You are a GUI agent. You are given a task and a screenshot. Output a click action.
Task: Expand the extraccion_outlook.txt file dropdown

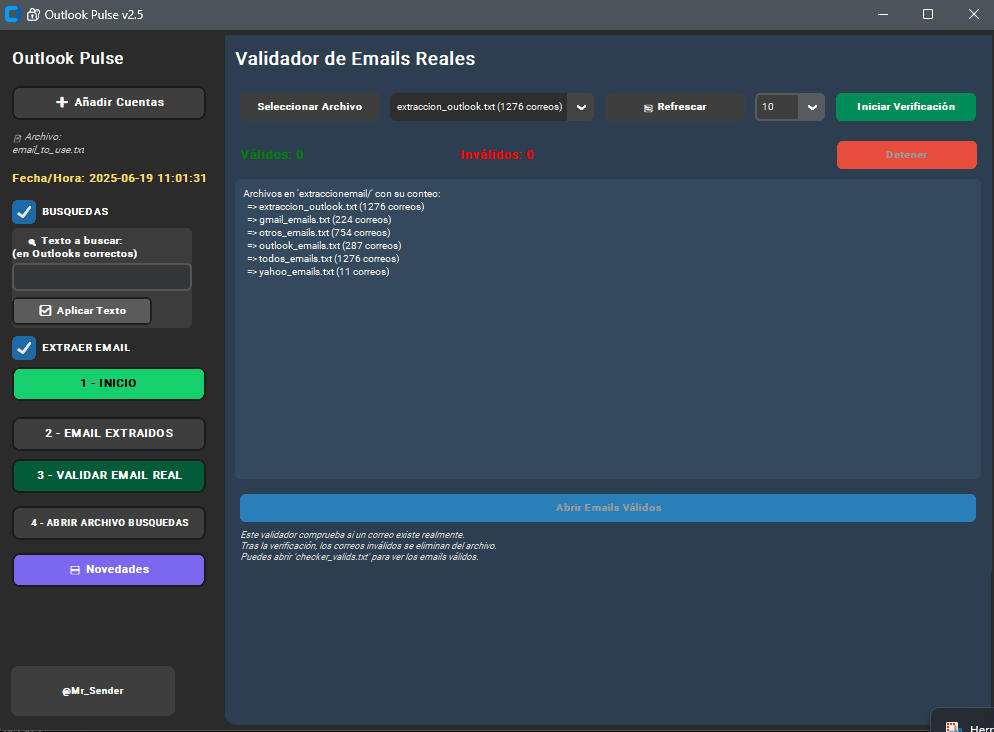pyautogui.click(x=480, y=107)
